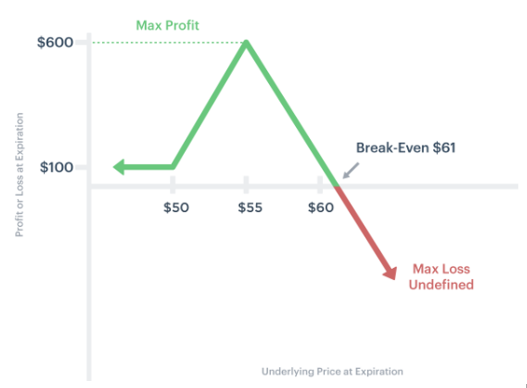This screenshot has height=388, width=527.
Task: Click the $60 tick mark on axis
Action: [x=320, y=184]
